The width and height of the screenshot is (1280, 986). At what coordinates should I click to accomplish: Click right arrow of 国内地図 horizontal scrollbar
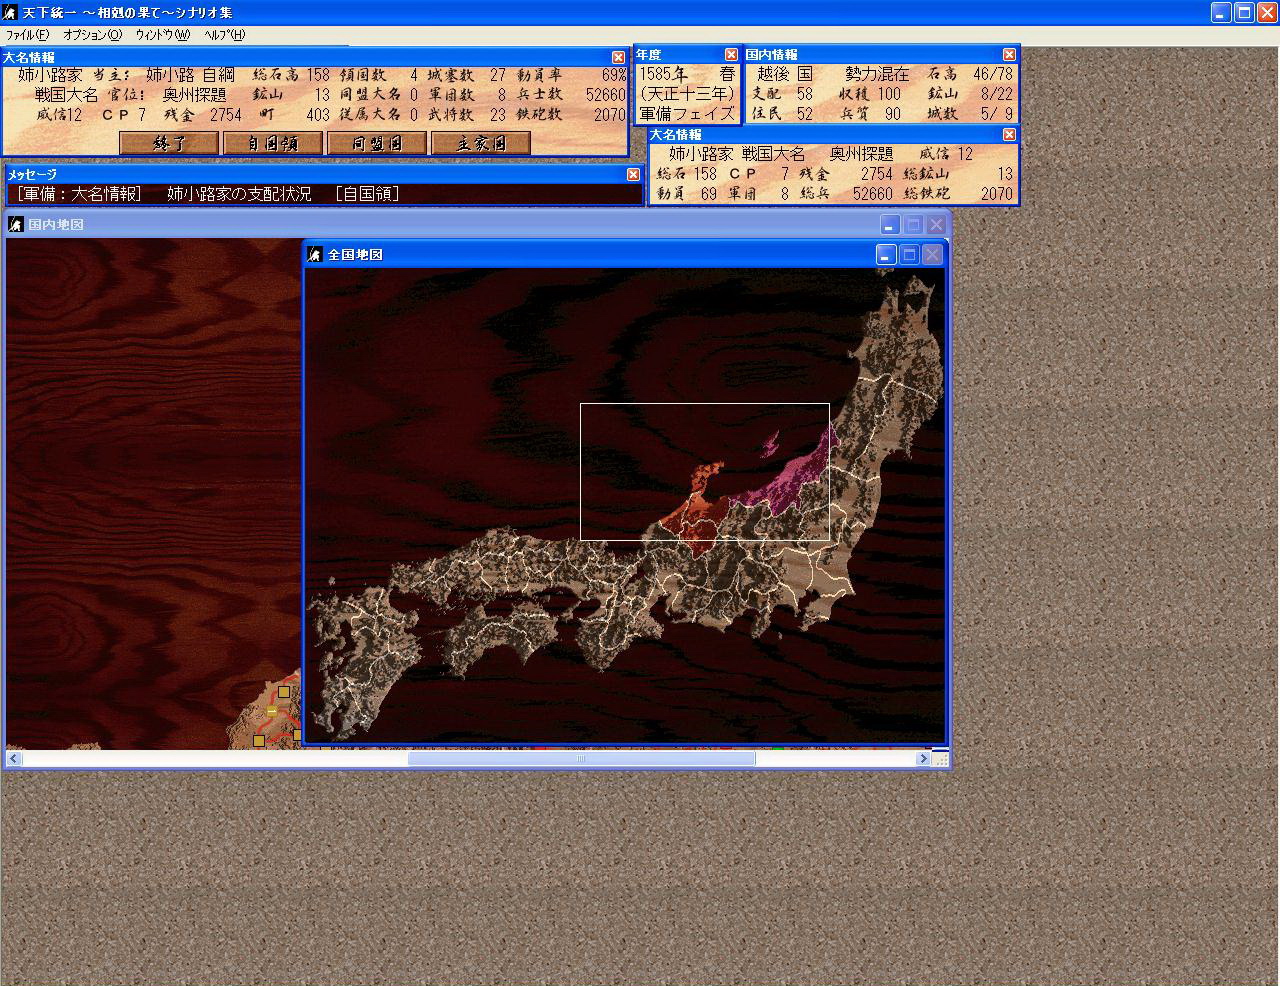(x=923, y=759)
